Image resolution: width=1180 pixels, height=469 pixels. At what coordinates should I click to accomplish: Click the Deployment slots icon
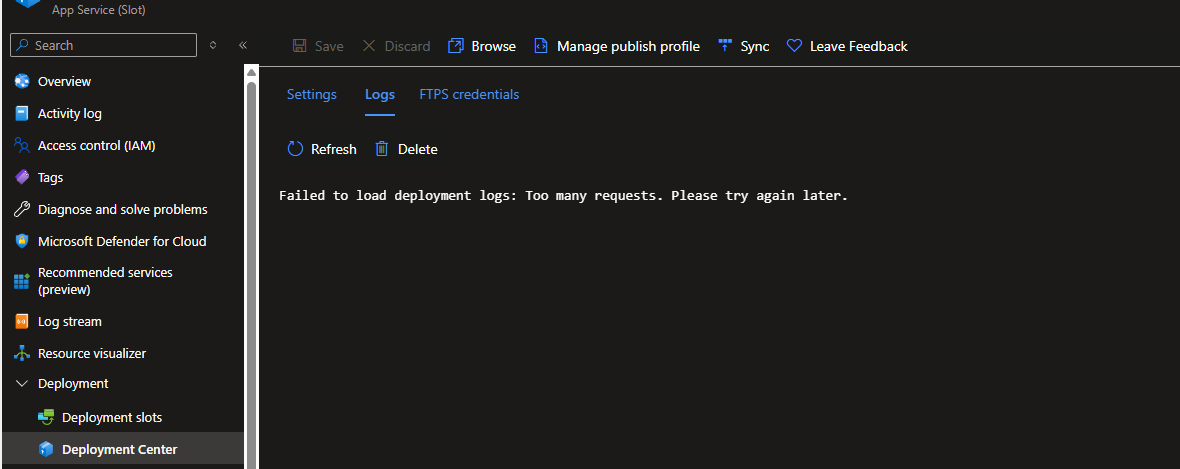click(46, 417)
